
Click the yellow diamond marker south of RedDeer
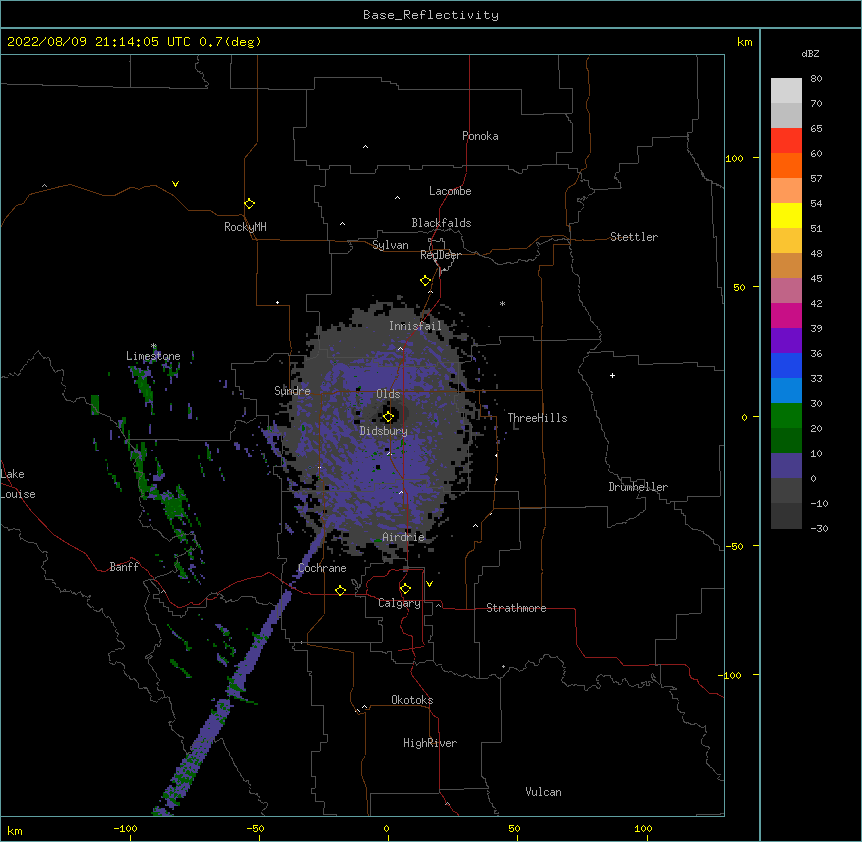[x=426, y=281]
